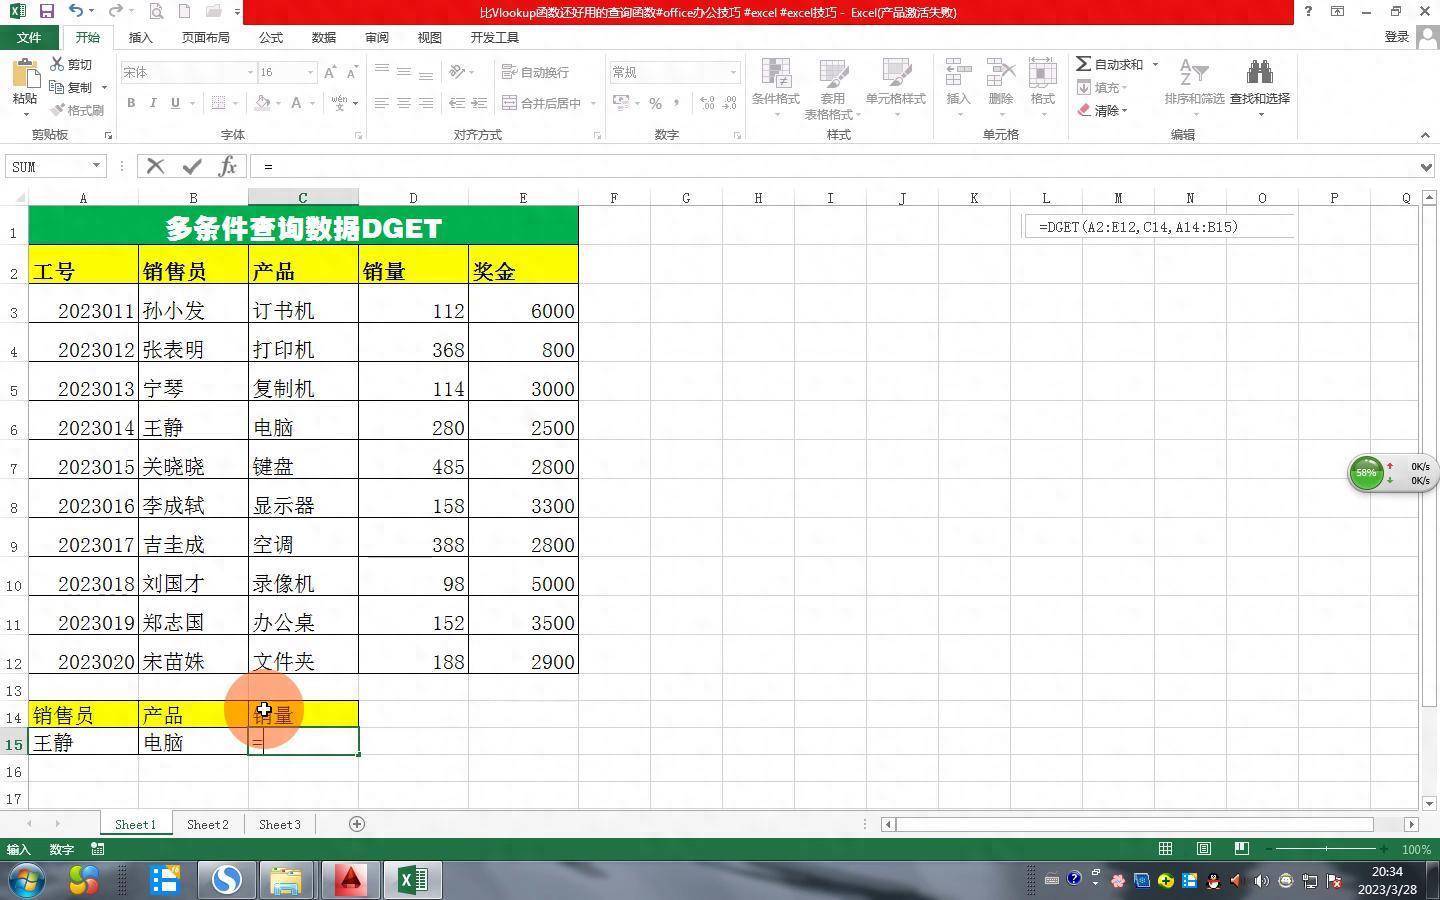Open Conditional Formatting (条件格式)

[775, 85]
